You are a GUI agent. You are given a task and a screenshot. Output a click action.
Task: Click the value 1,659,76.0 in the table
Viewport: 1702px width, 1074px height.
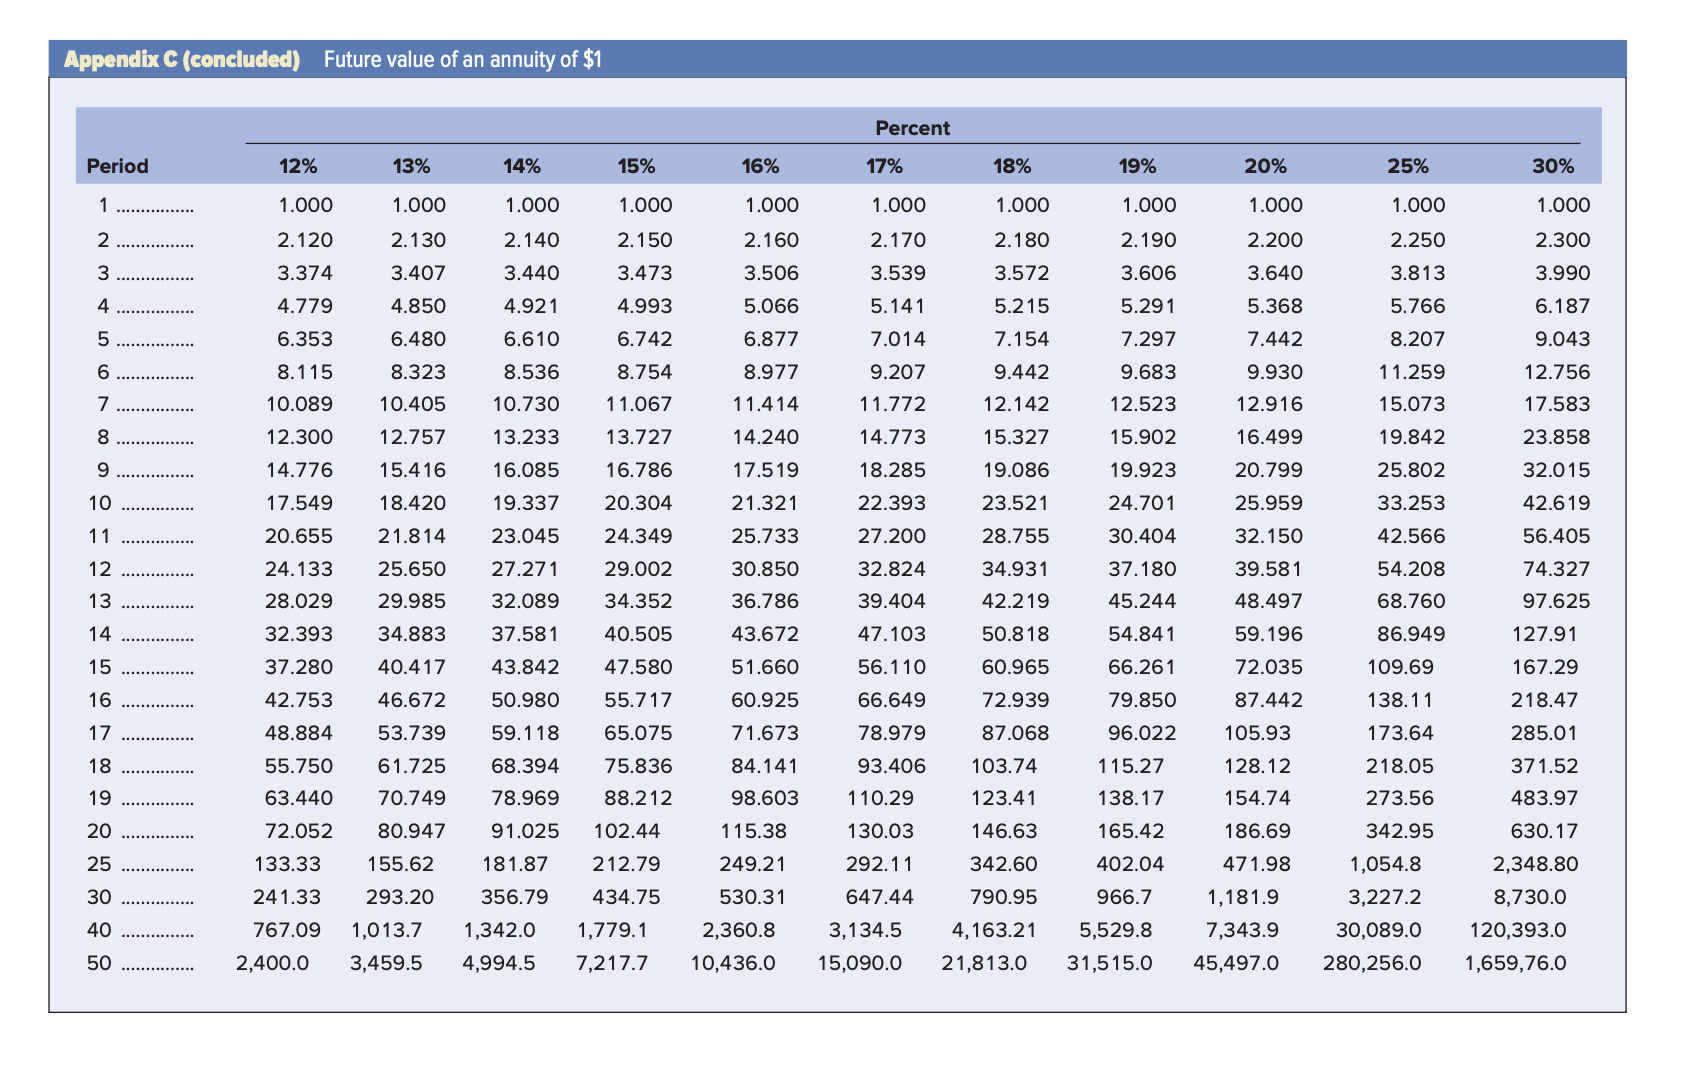1518,963
